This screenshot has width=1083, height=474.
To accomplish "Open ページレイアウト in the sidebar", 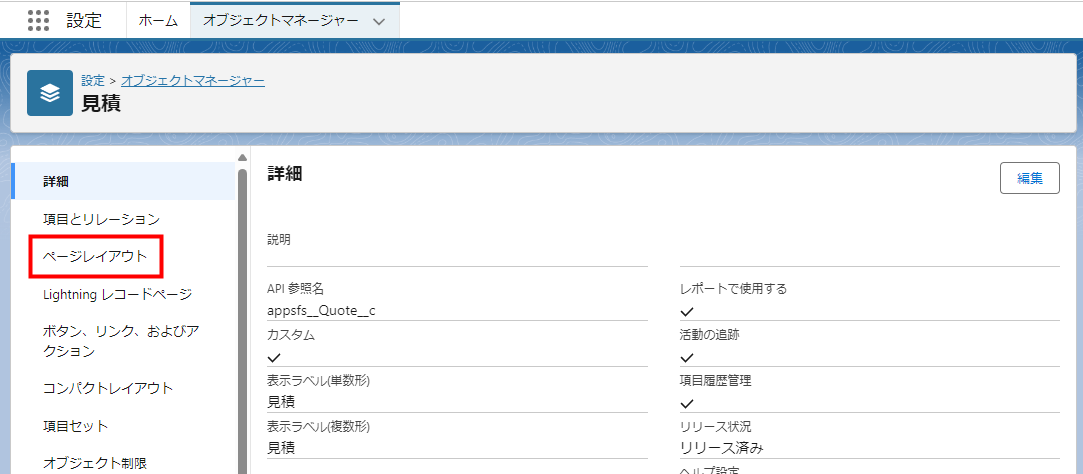I will (95, 257).
